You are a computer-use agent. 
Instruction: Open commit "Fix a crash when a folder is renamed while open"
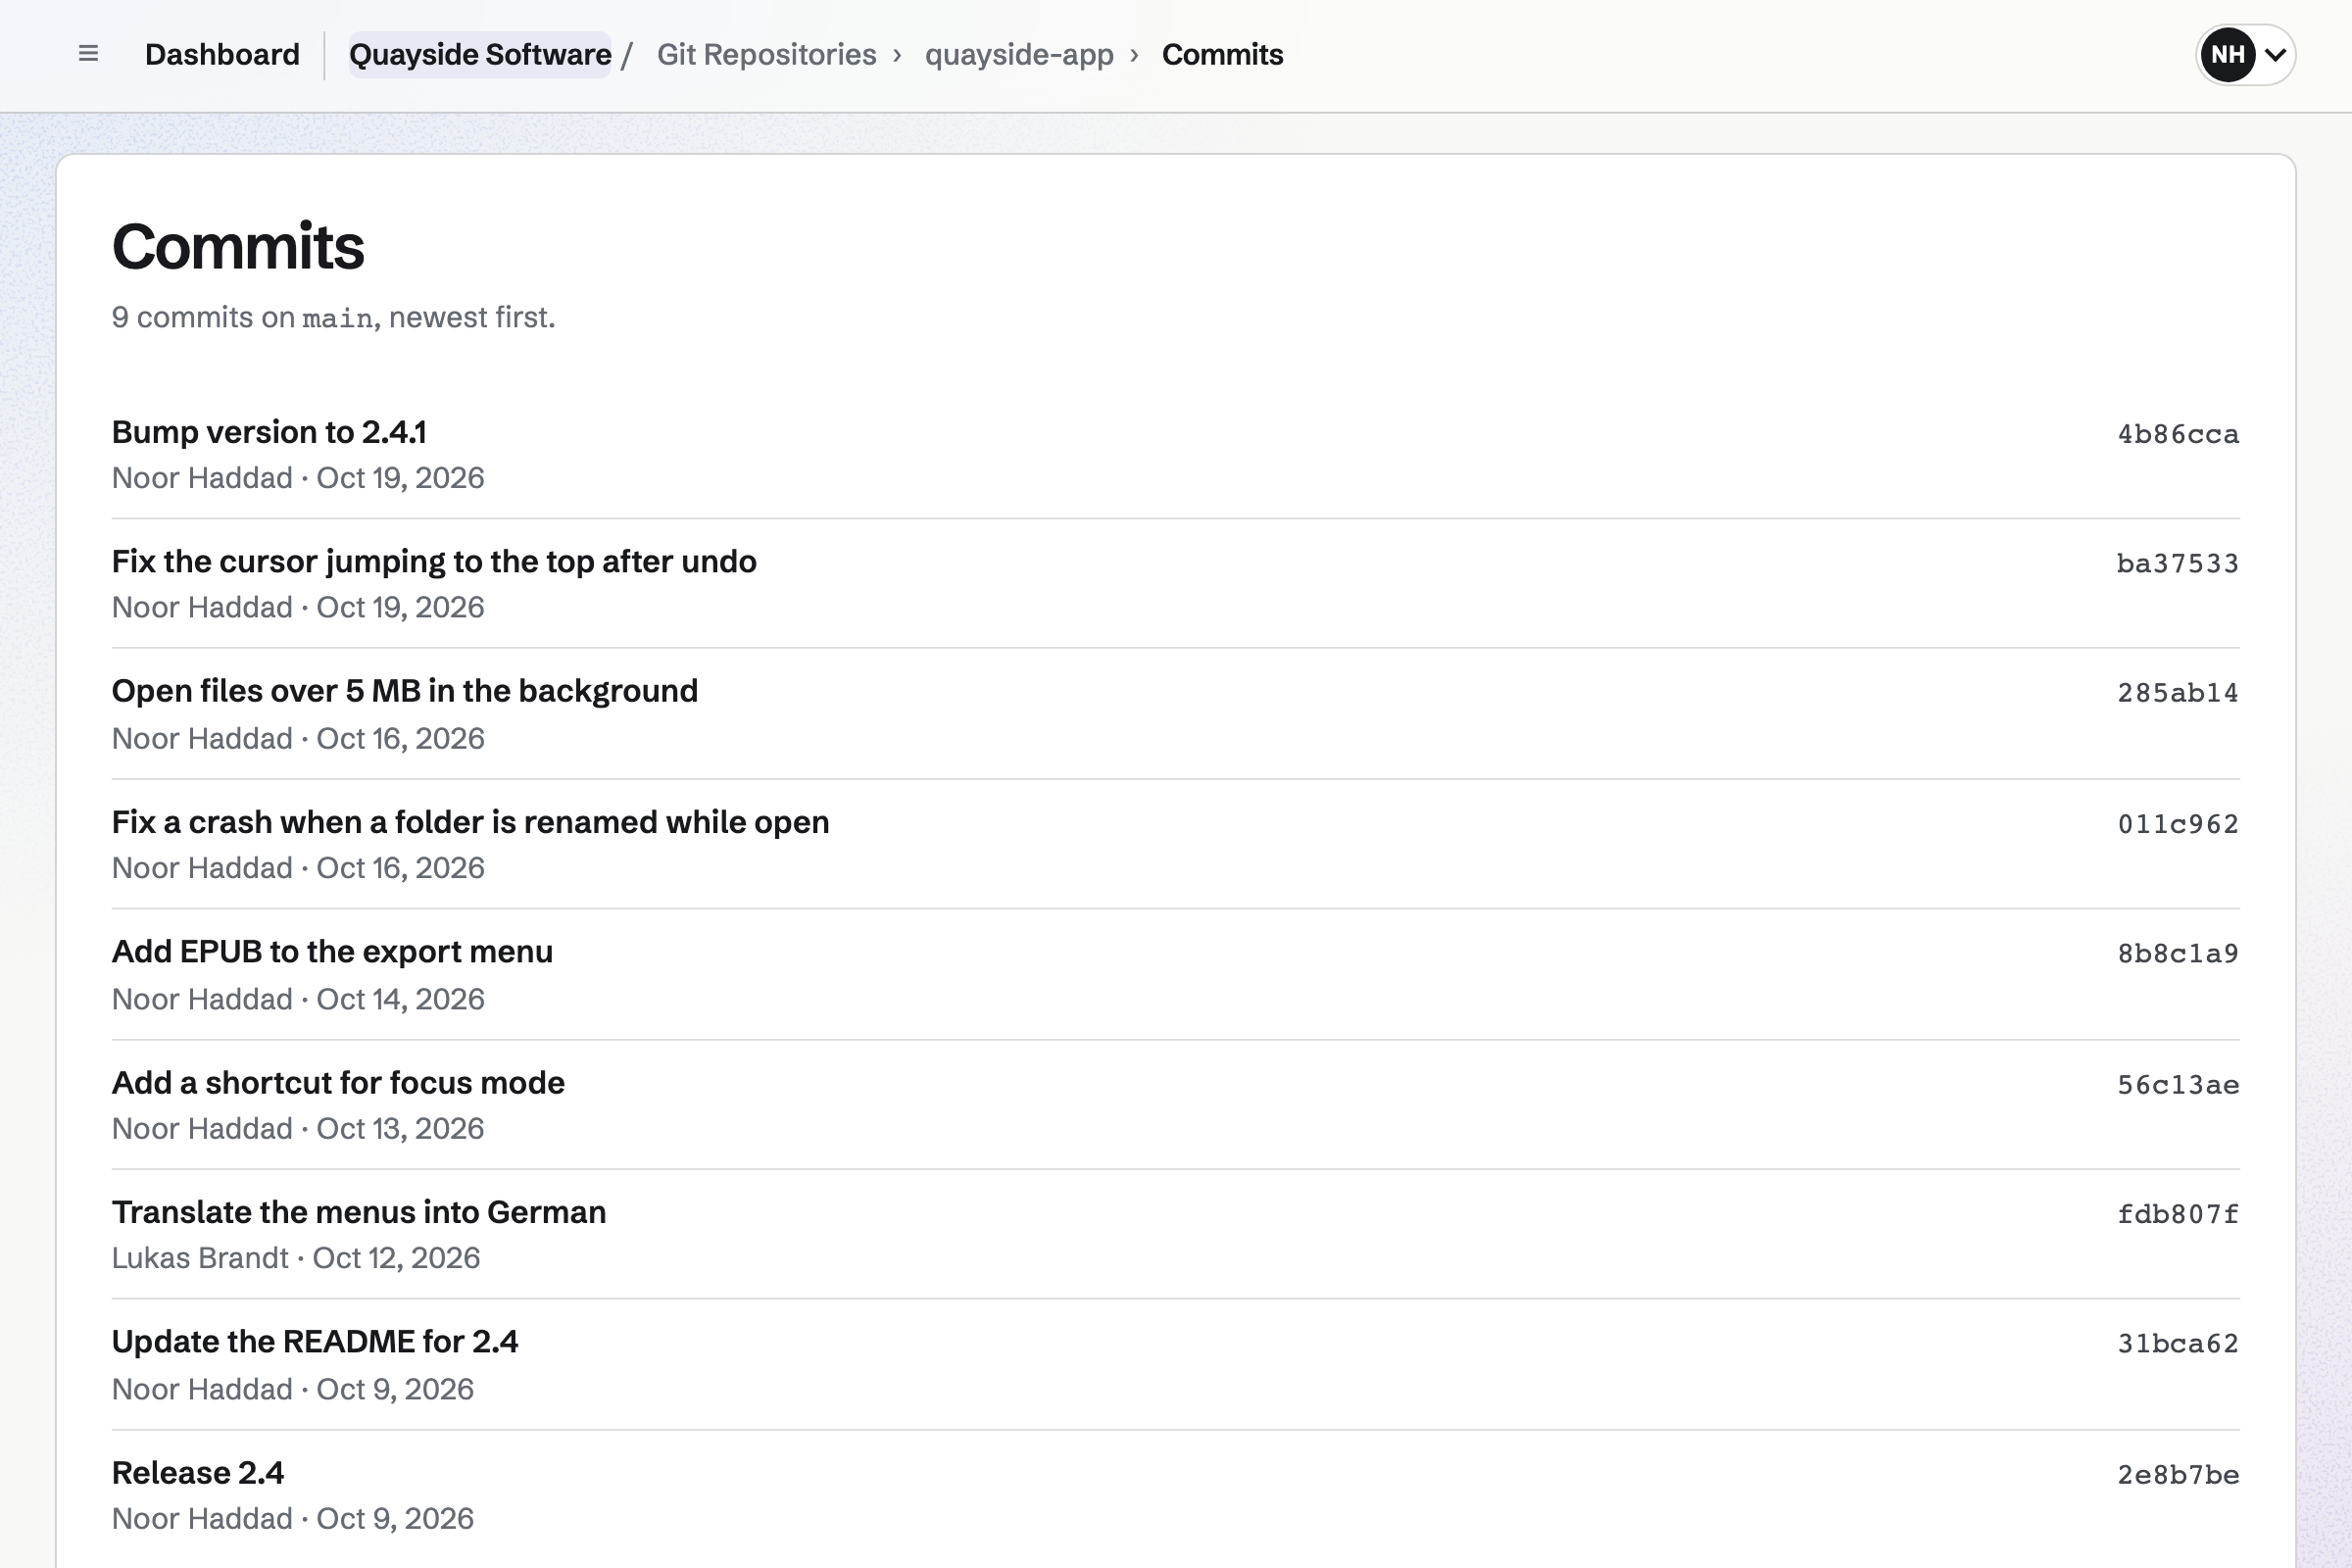pyautogui.click(x=470, y=822)
